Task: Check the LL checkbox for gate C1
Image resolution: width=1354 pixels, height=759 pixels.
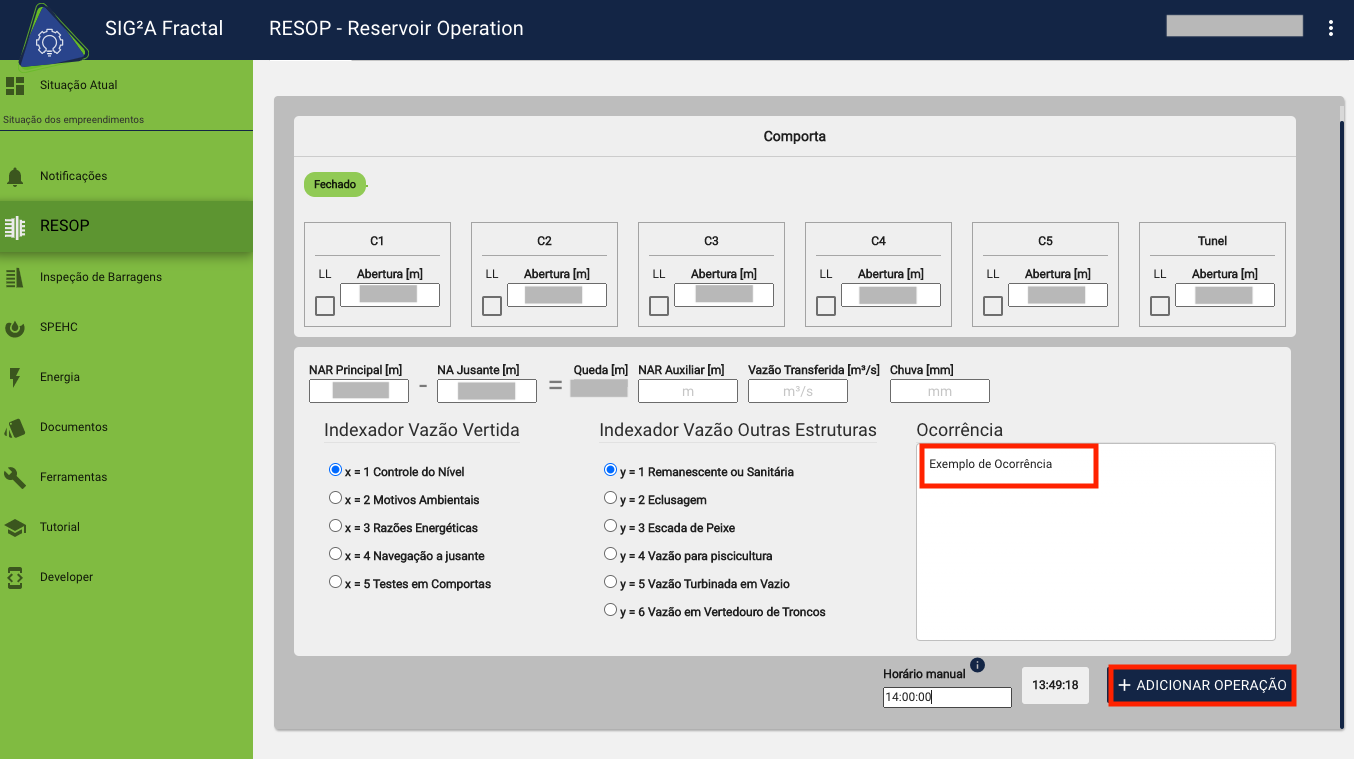Action: point(325,306)
